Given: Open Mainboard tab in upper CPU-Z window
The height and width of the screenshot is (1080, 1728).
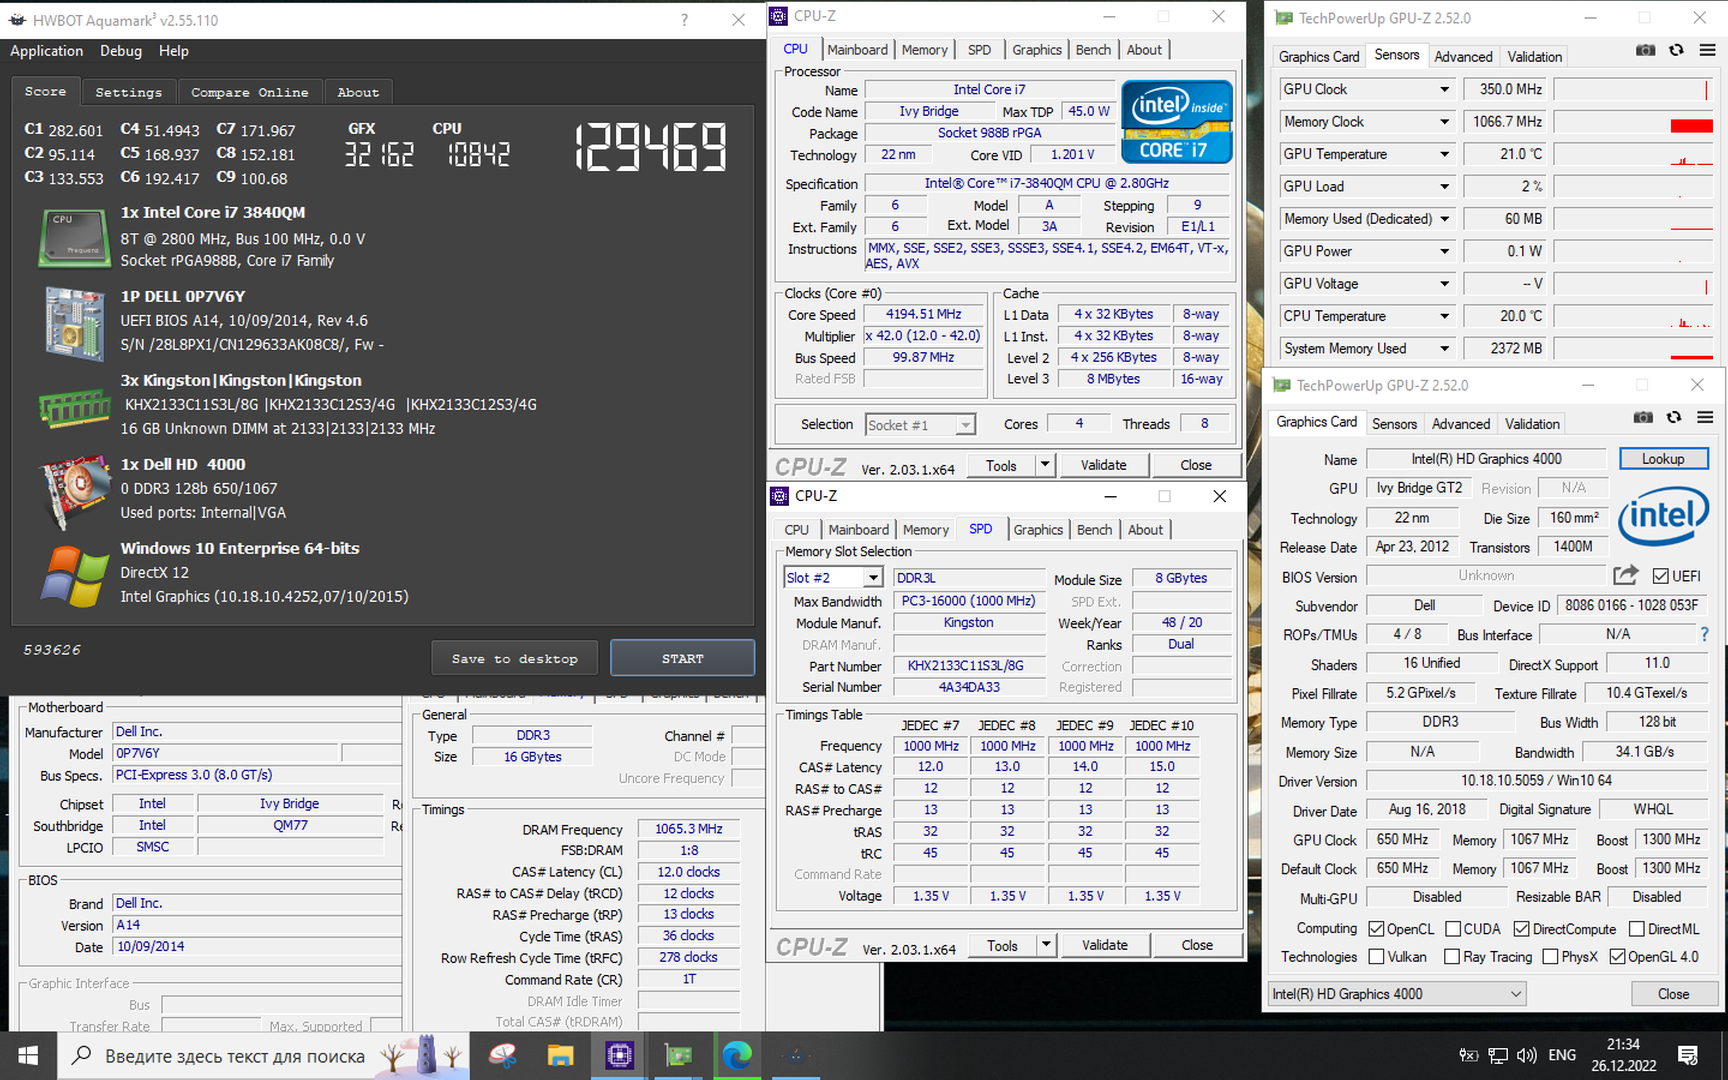Looking at the screenshot, I should 857,50.
